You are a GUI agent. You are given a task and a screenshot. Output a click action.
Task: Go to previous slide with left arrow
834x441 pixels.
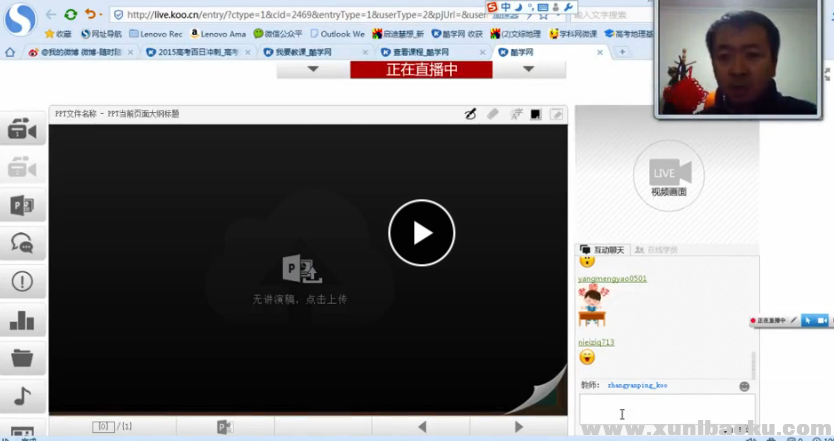[422, 427]
